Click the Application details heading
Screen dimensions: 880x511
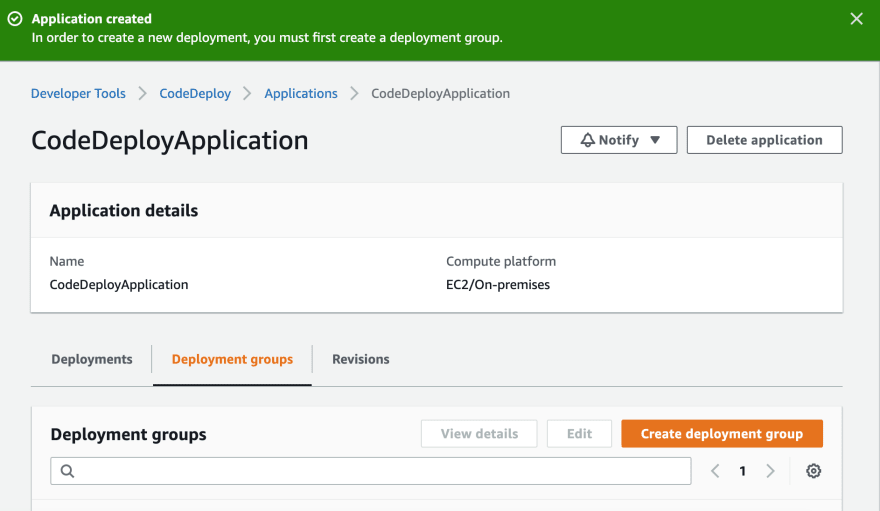click(x=123, y=210)
